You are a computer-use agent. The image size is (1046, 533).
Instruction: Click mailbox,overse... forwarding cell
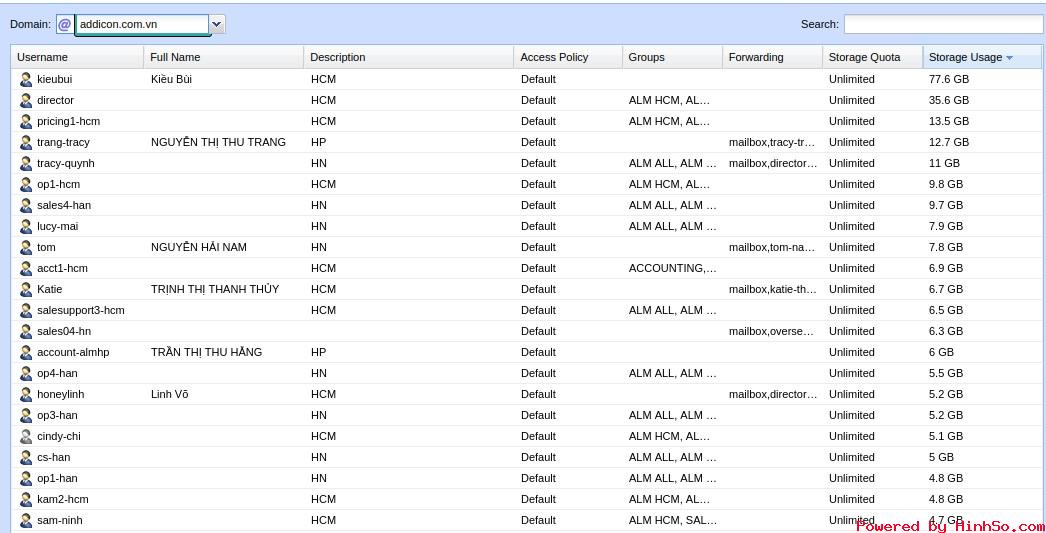point(771,332)
